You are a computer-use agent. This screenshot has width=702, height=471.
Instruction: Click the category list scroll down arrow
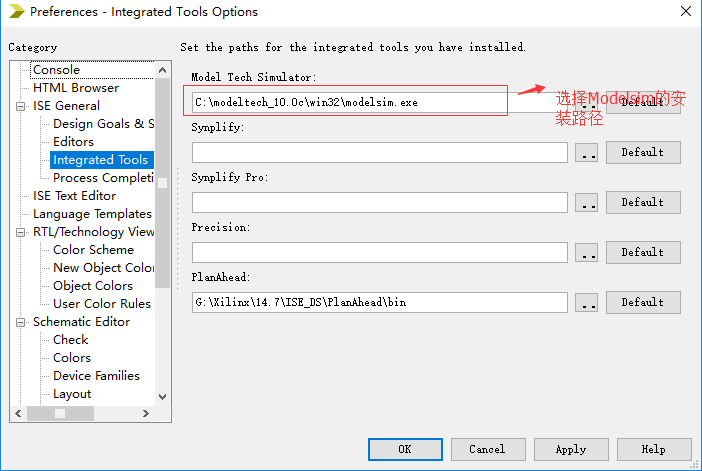pyautogui.click(x=163, y=396)
